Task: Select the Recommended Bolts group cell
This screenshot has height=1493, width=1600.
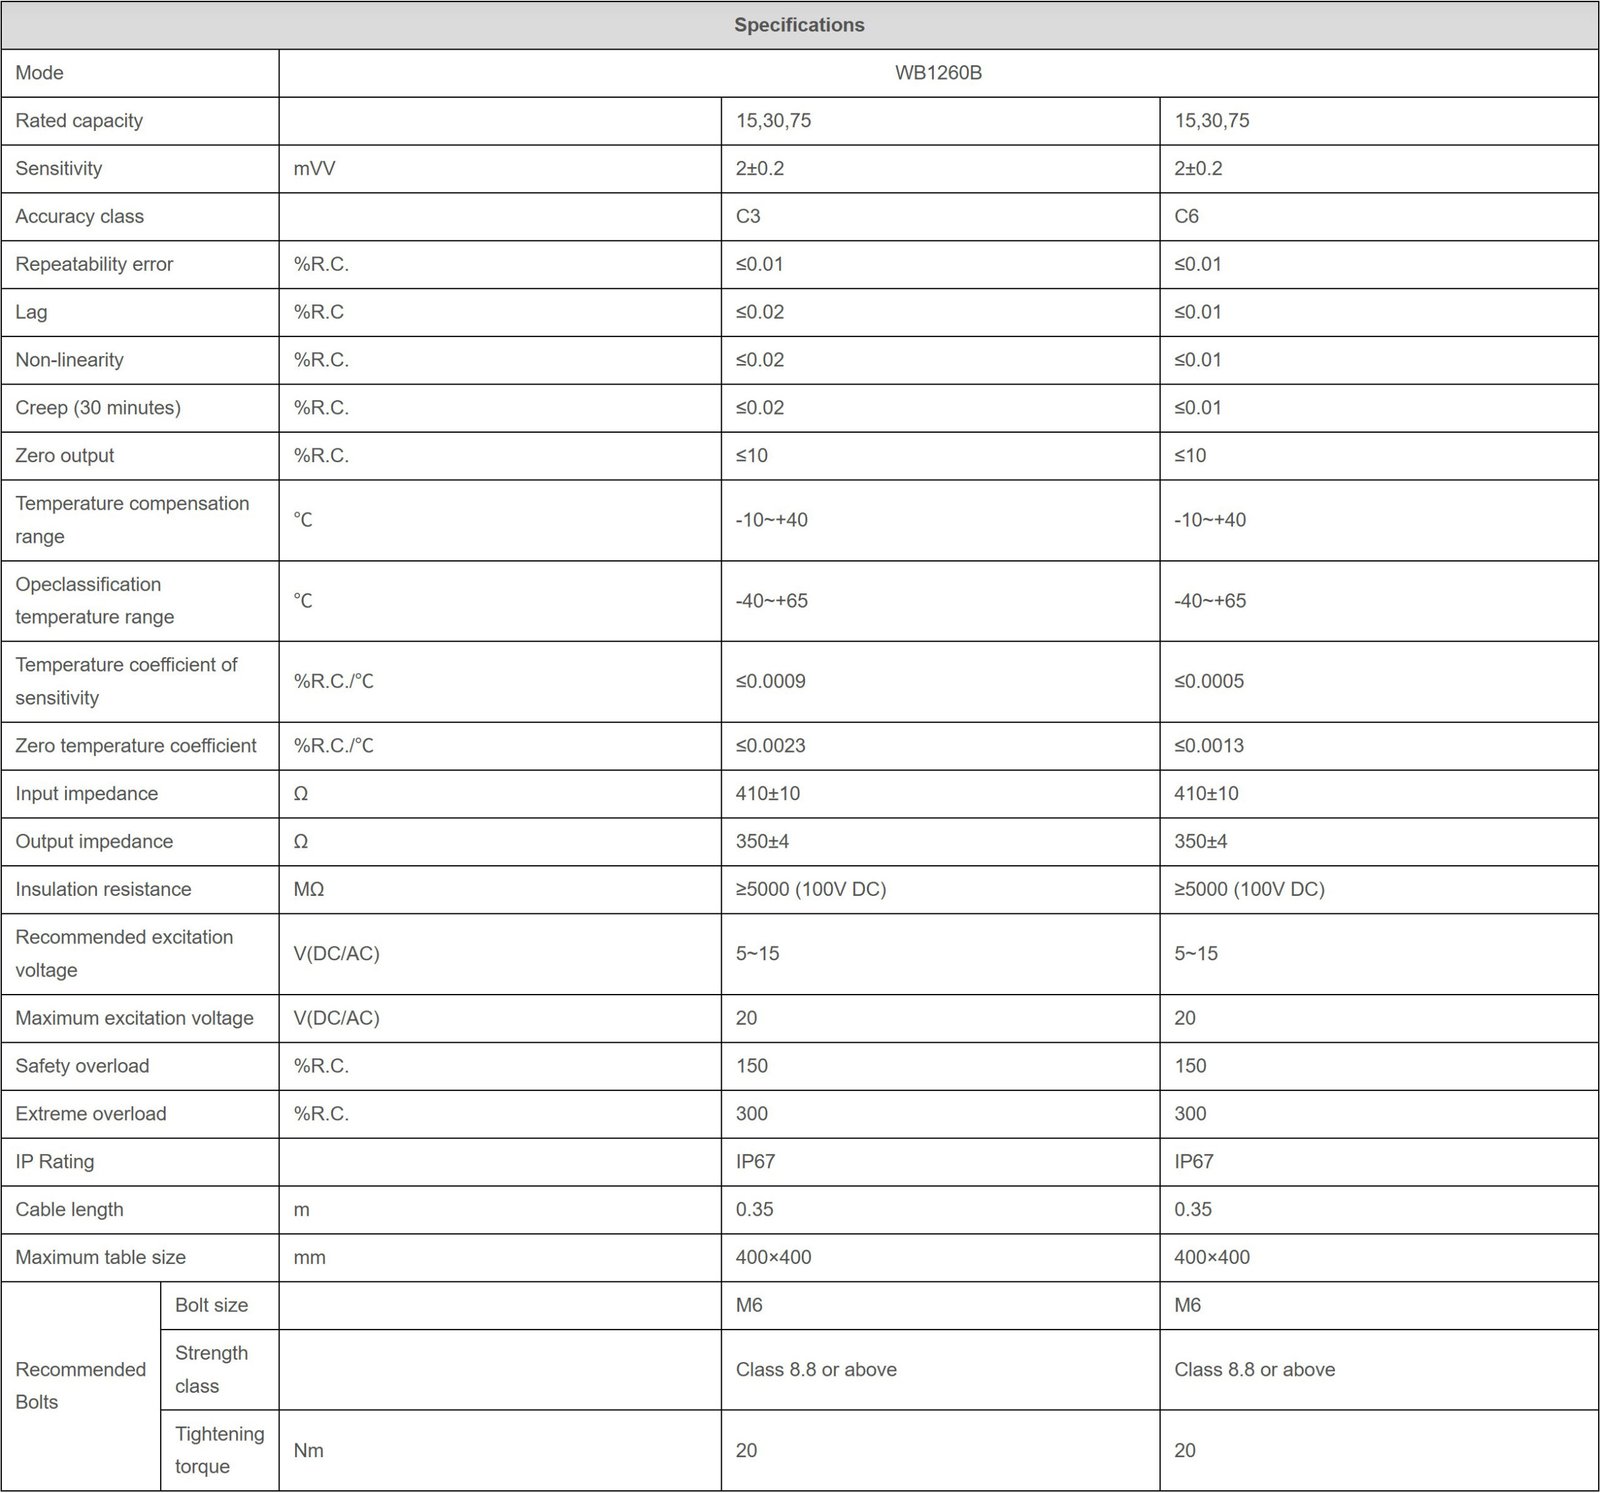Action: (x=81, y=1386)
